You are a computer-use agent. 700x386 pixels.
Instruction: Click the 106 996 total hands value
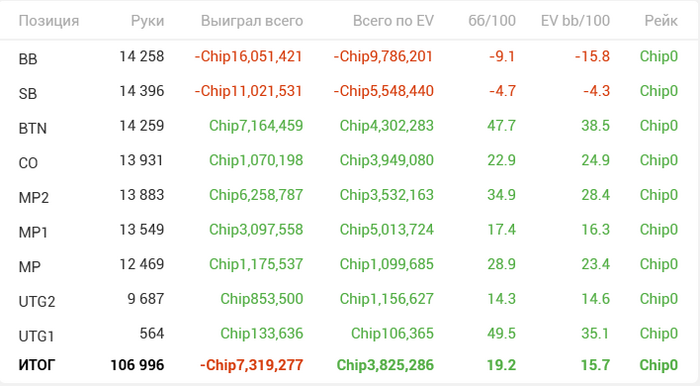(138, 365)
